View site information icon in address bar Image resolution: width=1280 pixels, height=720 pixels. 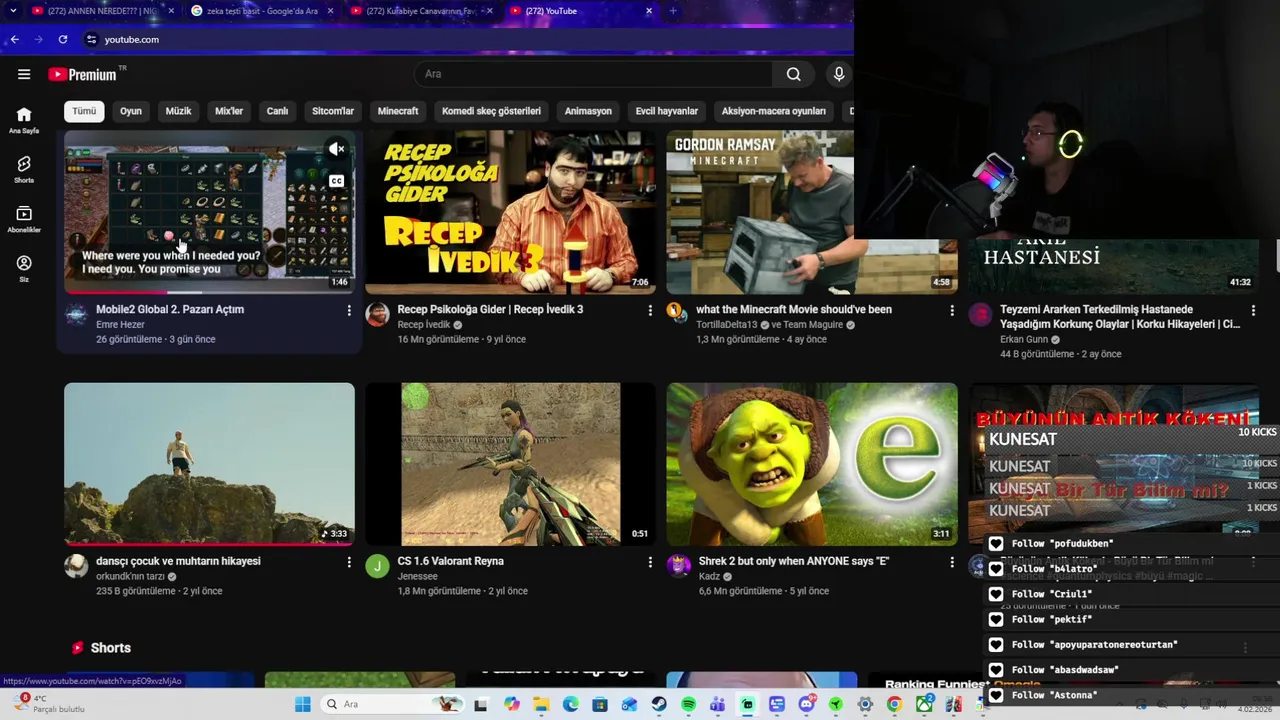(x=91, y=39)
